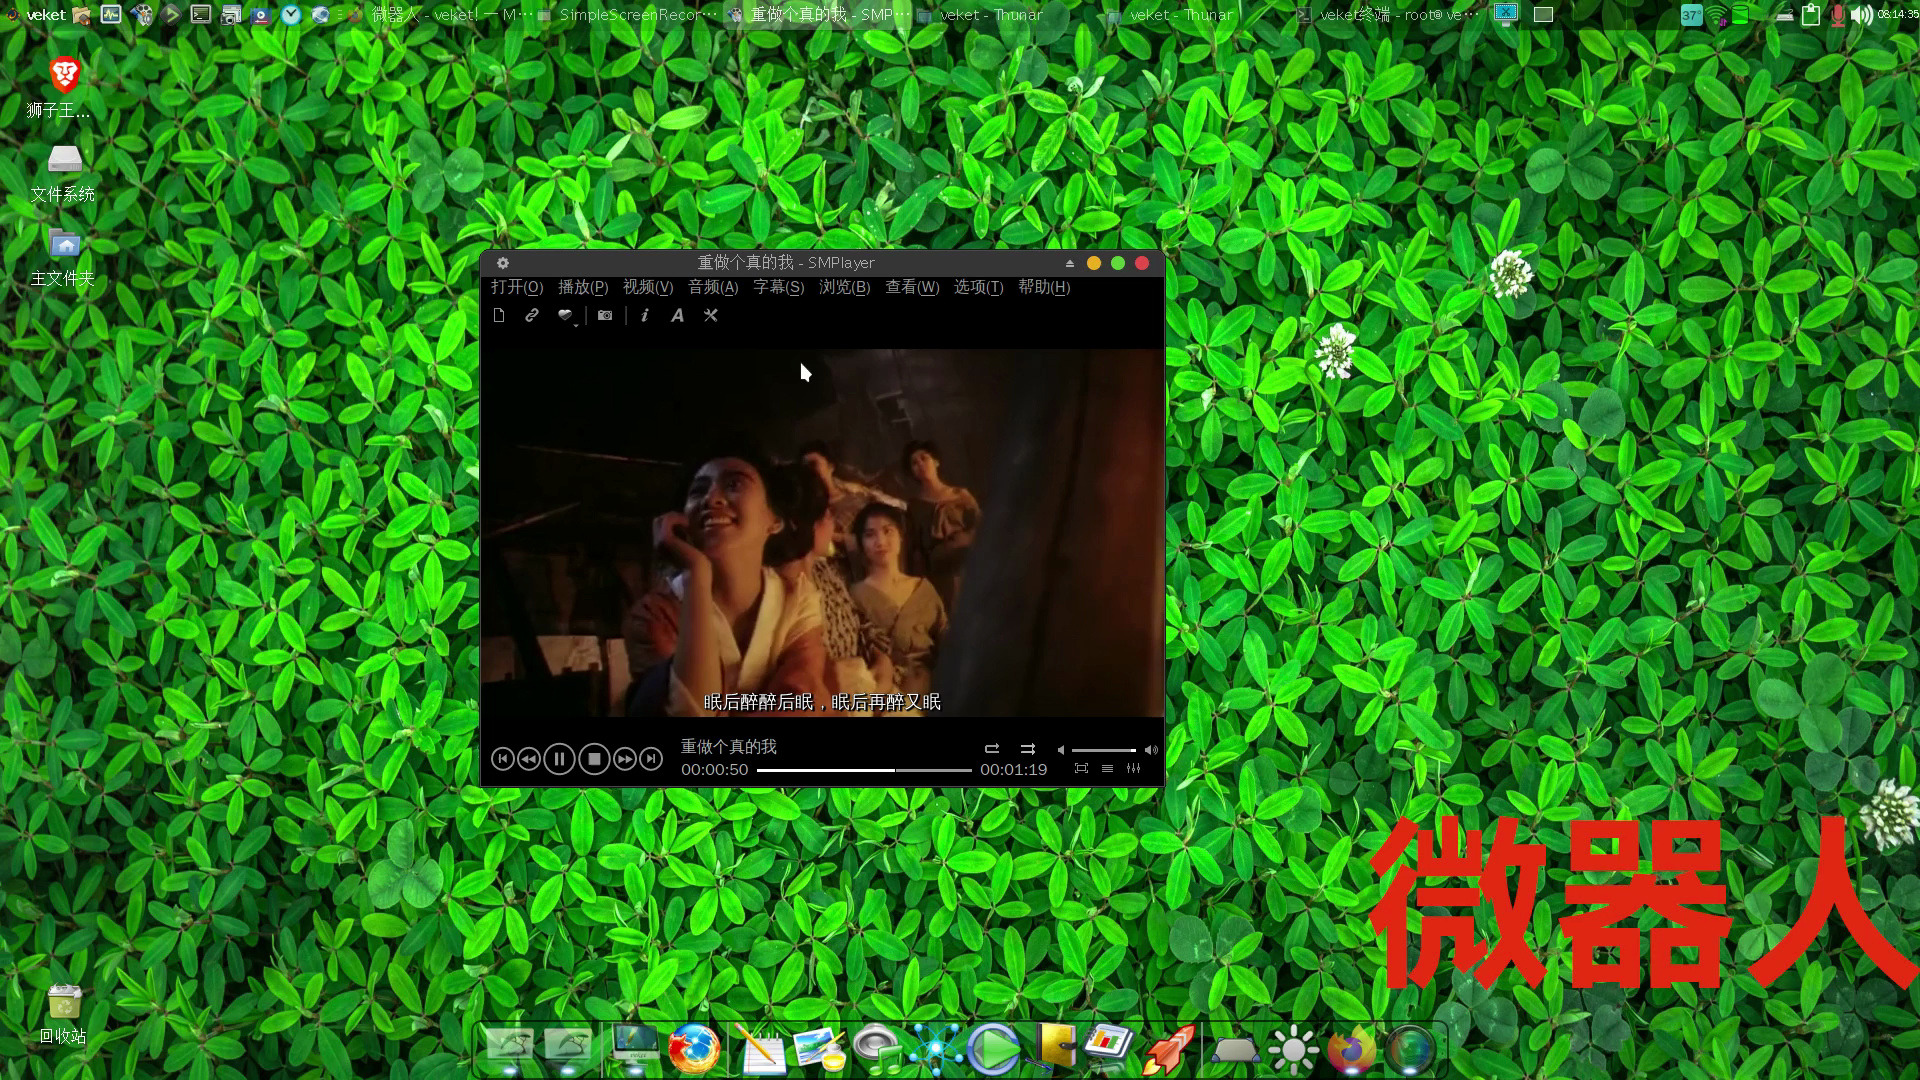The height and width of the screenshot is (1080, 1920).
Task: Open file icon in SMPlayer toolbar
Action: pyautogui.click(x=499, y=315)
